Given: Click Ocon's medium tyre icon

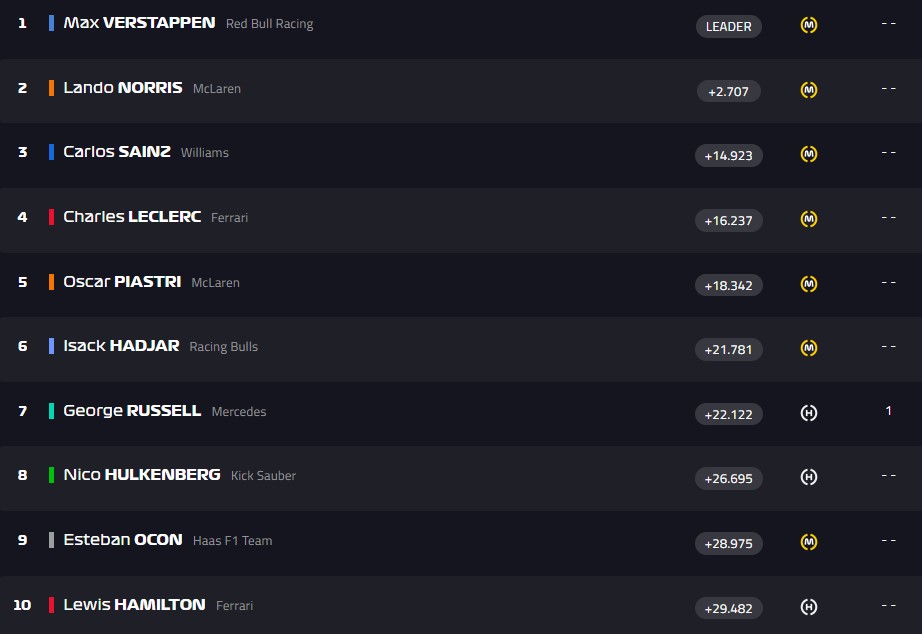Looking at the screenshot, I should click(x=809, y=542).
